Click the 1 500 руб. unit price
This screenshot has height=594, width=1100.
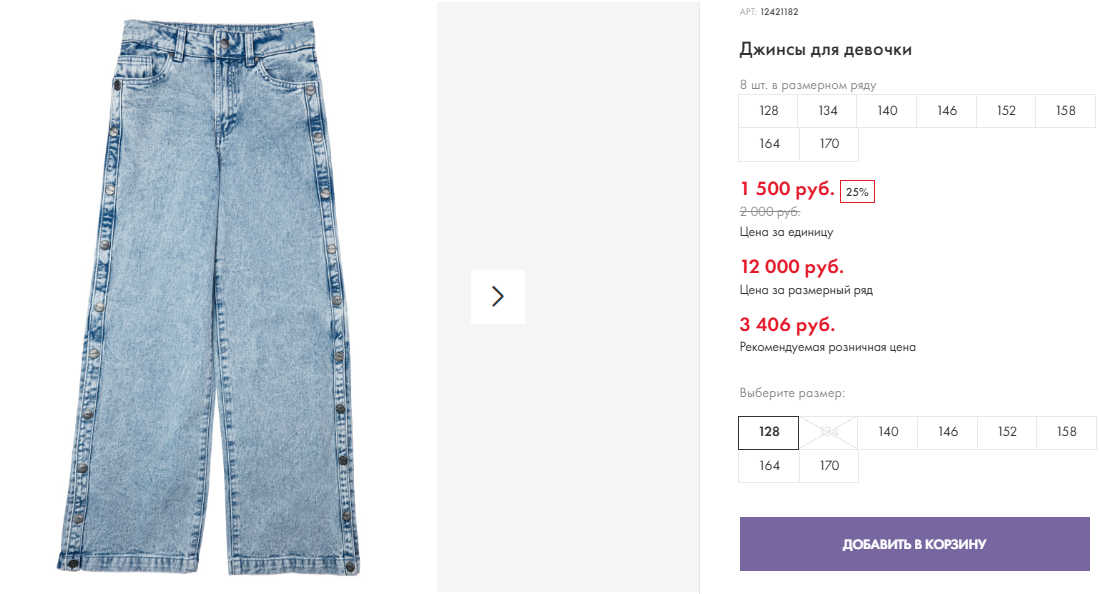(787, 189)
